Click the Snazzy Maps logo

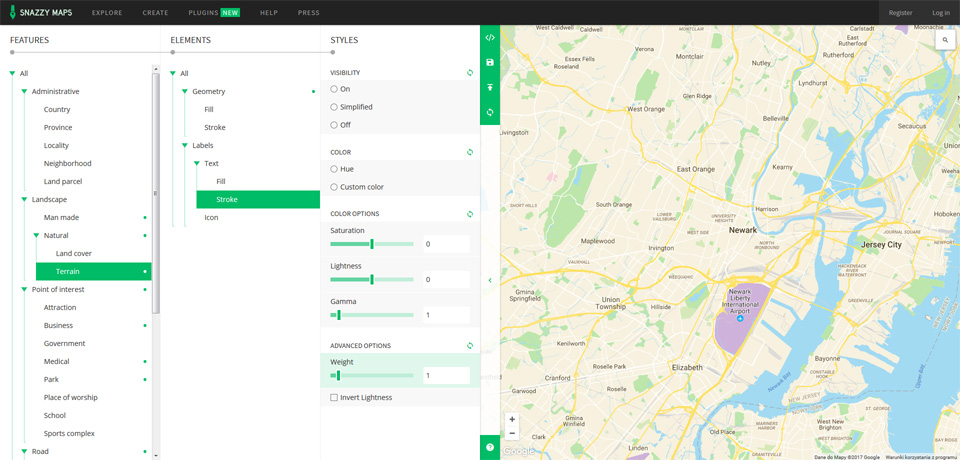click(x=41, y=12)
